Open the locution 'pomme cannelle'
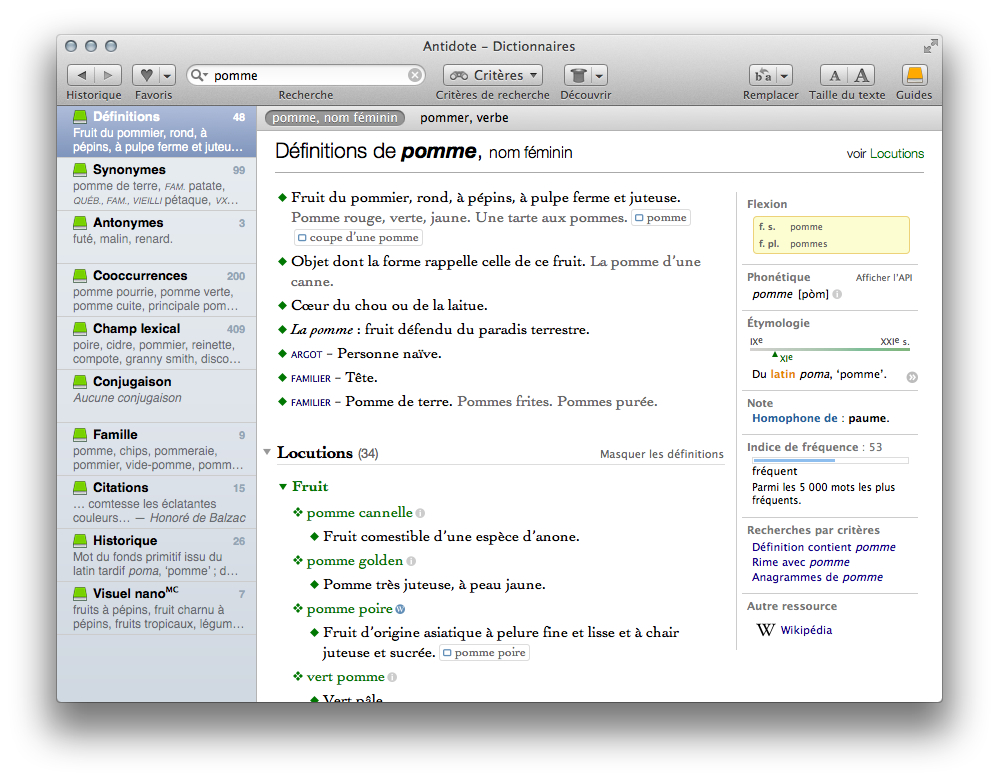The image size is (999, 781). [x=359, y=513]
